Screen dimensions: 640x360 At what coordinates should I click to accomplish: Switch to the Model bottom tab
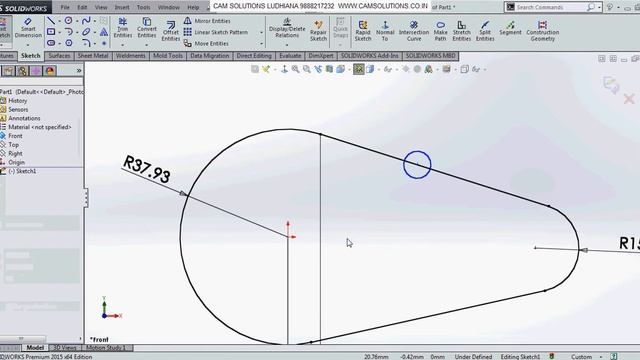(x=35, y=348)
